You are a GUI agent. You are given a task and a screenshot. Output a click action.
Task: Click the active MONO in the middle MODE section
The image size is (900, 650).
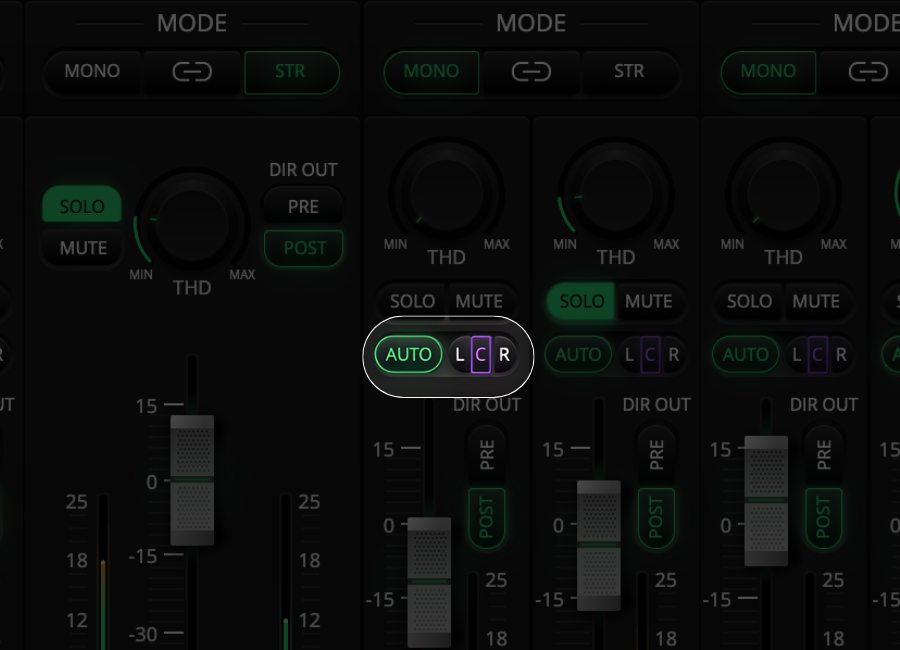click(431, 72)
